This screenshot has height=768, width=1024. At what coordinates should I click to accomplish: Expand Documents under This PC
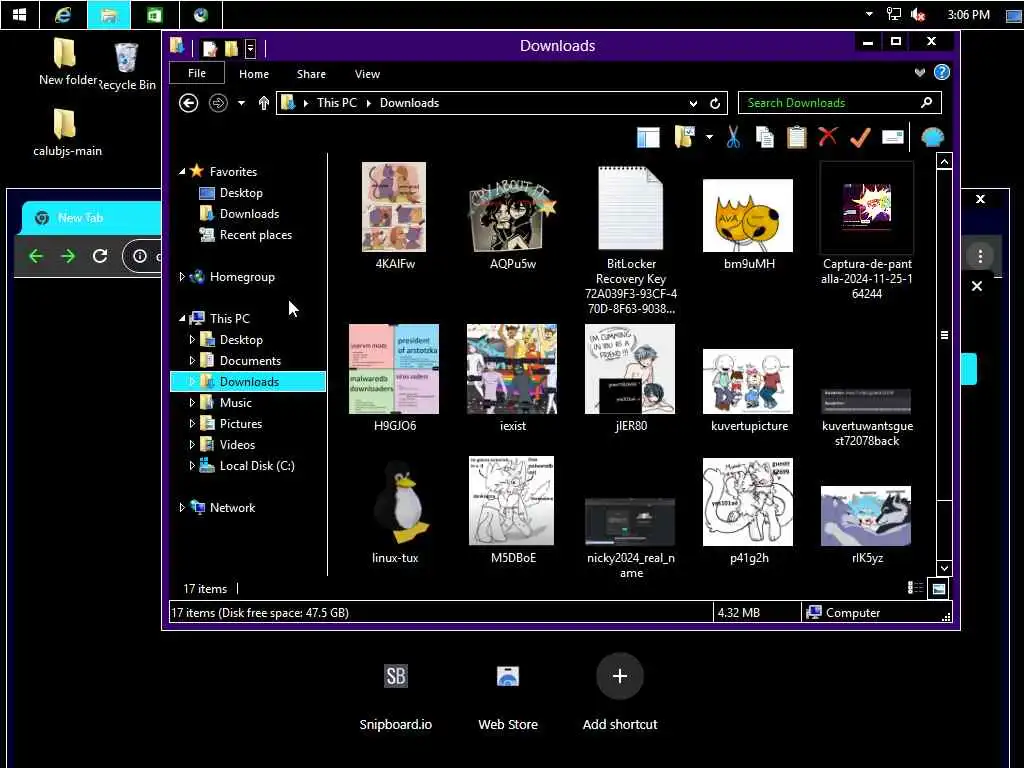click(192, 360)
